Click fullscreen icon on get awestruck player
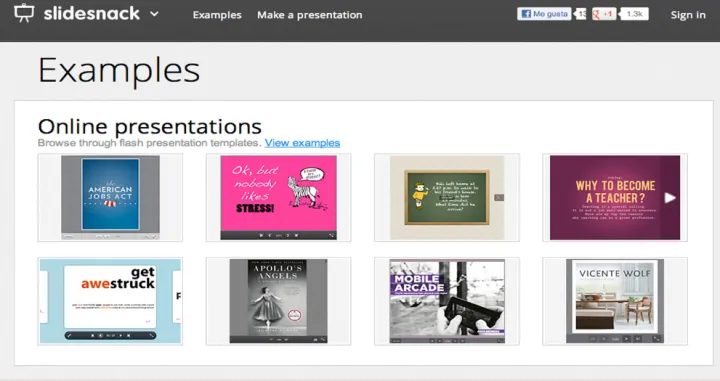Viewport: 720px width, 381px height. 151,336
